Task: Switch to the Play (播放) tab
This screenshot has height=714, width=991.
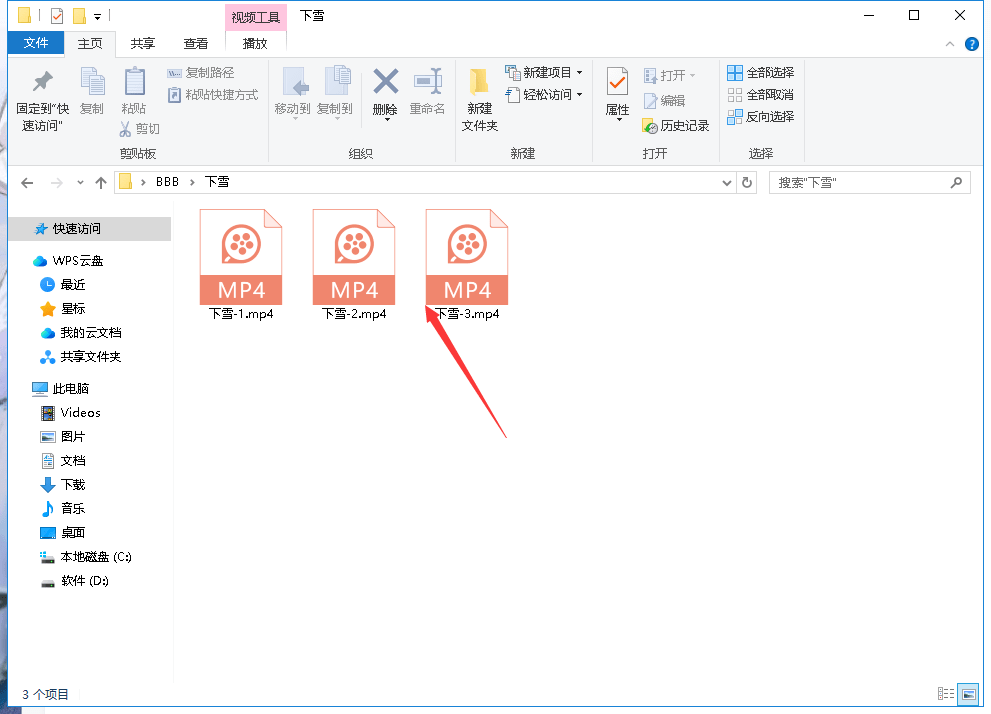Action: [x=255, y=44]
